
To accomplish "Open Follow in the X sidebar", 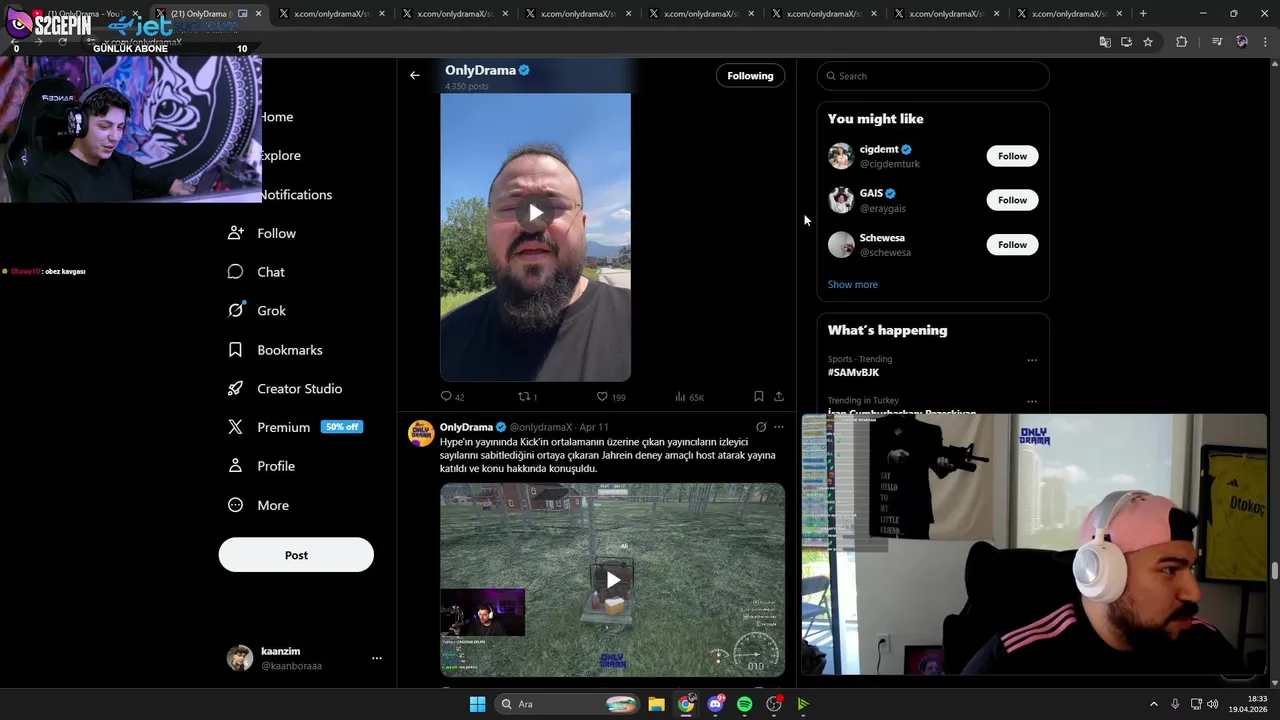I will pyautogui.click(x=262, y=233).
